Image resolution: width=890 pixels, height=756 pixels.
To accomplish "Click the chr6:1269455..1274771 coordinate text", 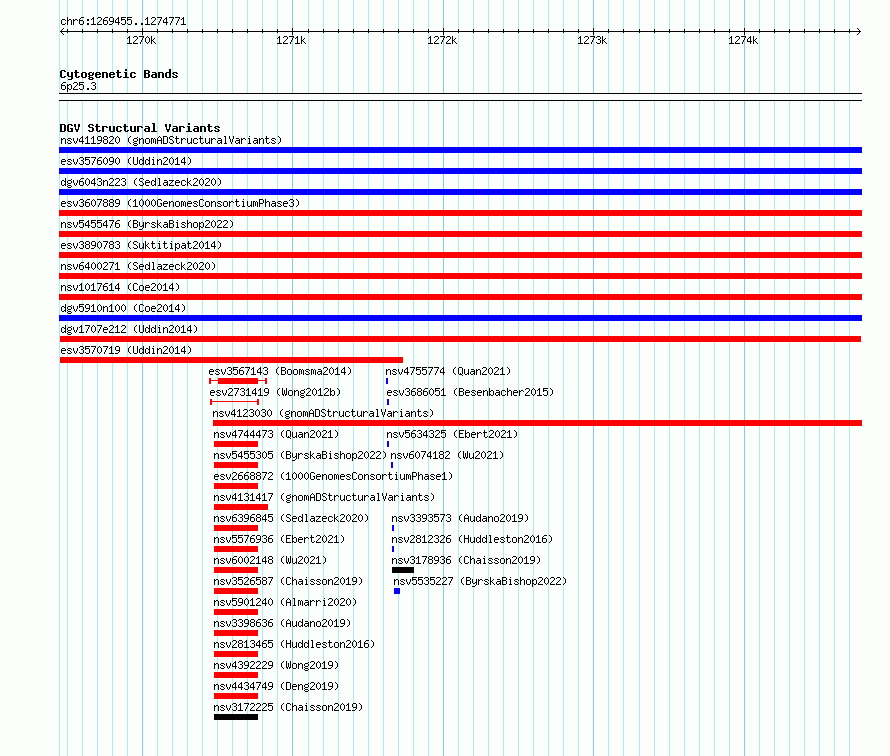I will pyautogui.click(x=123, y=22).
